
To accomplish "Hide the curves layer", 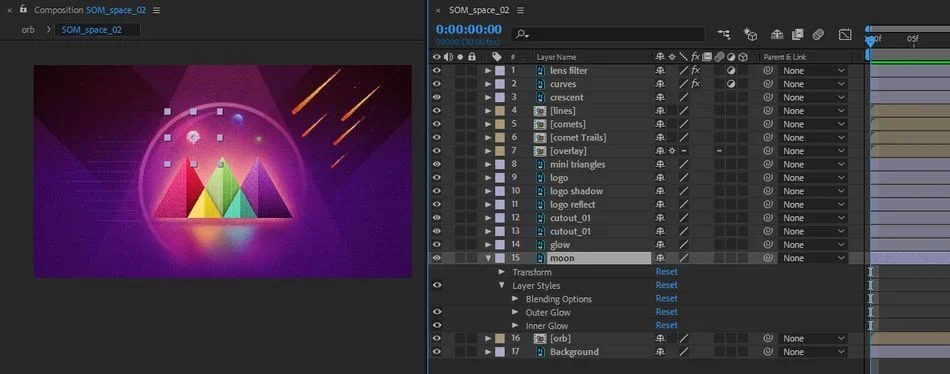I will coord(436,84).
